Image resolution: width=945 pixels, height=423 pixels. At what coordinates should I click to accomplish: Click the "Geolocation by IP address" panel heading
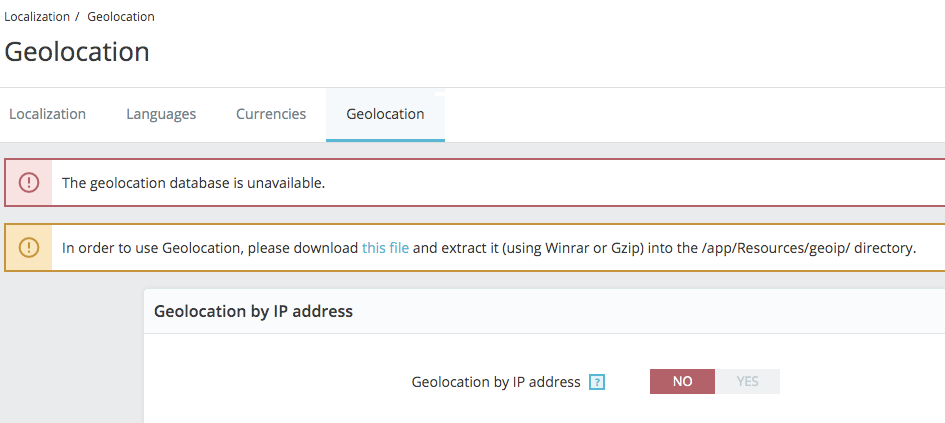[x=253, y=311]
